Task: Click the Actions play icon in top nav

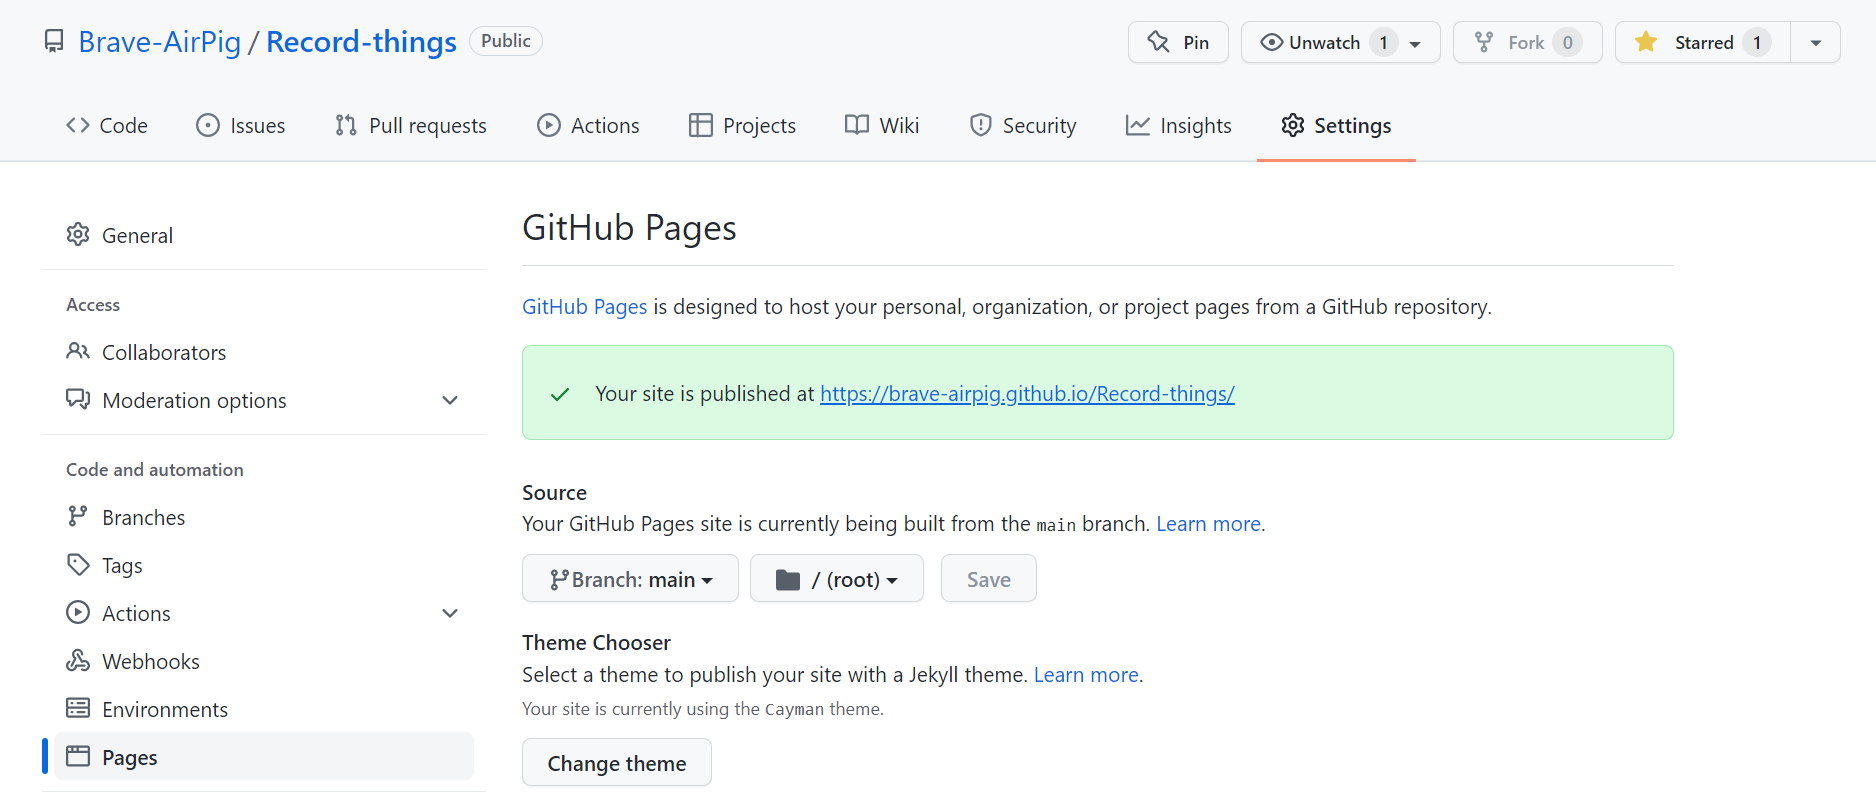Action: pyautogui.click(x=549, y=125)
